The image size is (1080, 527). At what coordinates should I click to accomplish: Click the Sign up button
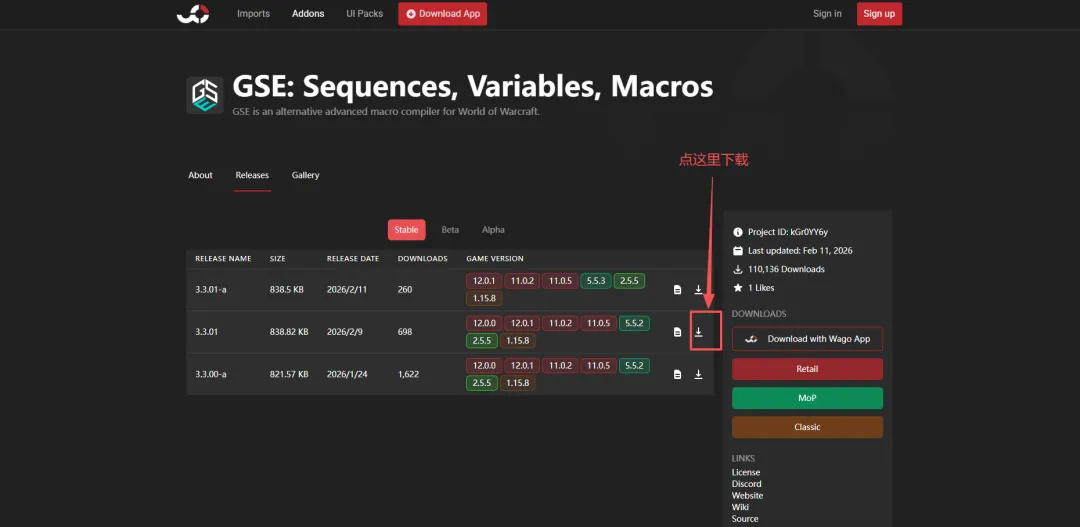click(x=879, y=14)
